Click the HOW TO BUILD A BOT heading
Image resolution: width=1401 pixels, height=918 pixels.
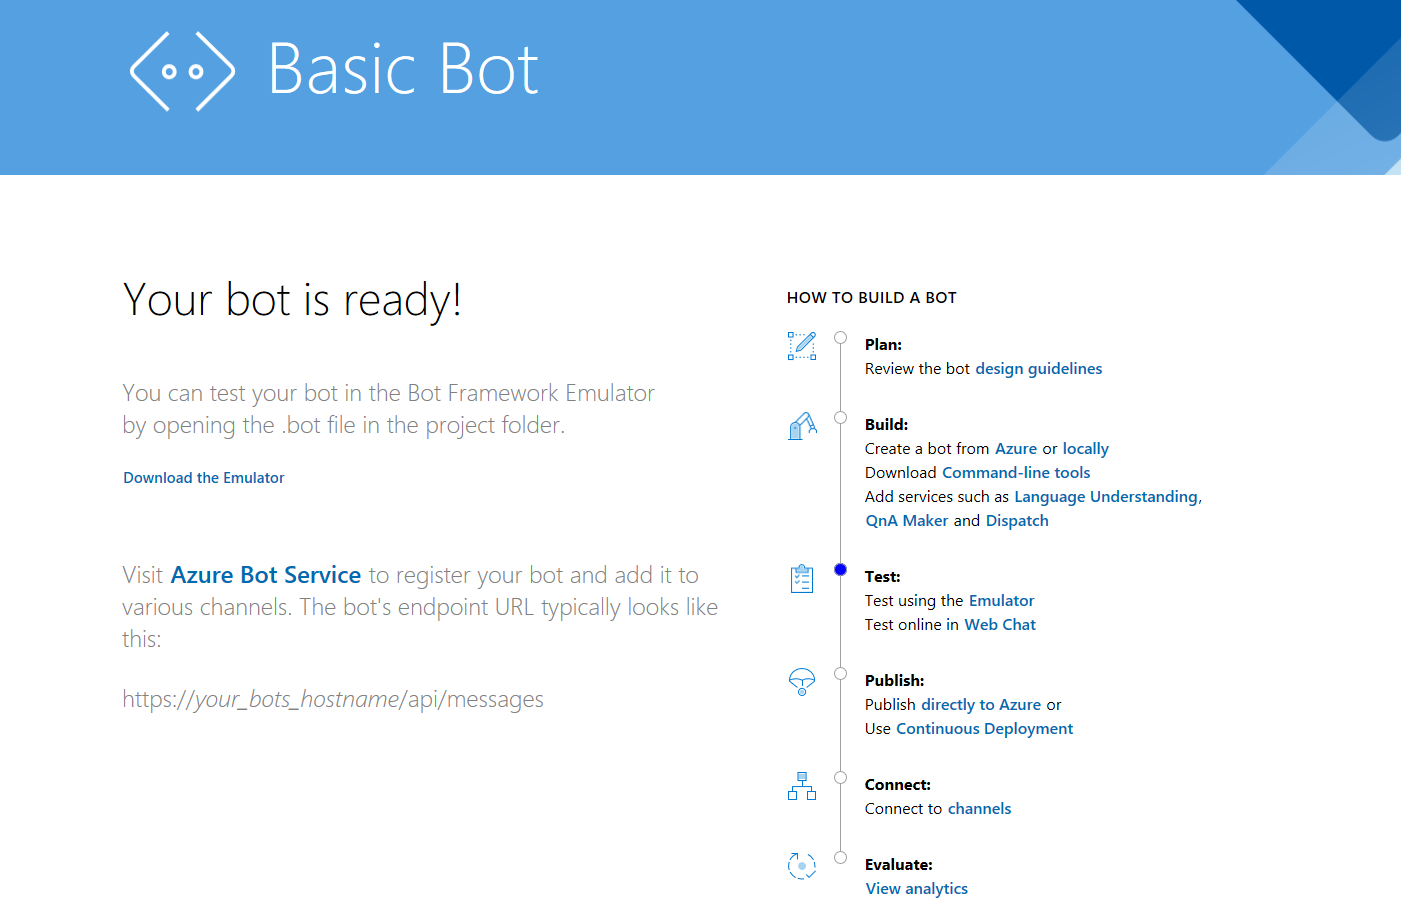872,298
